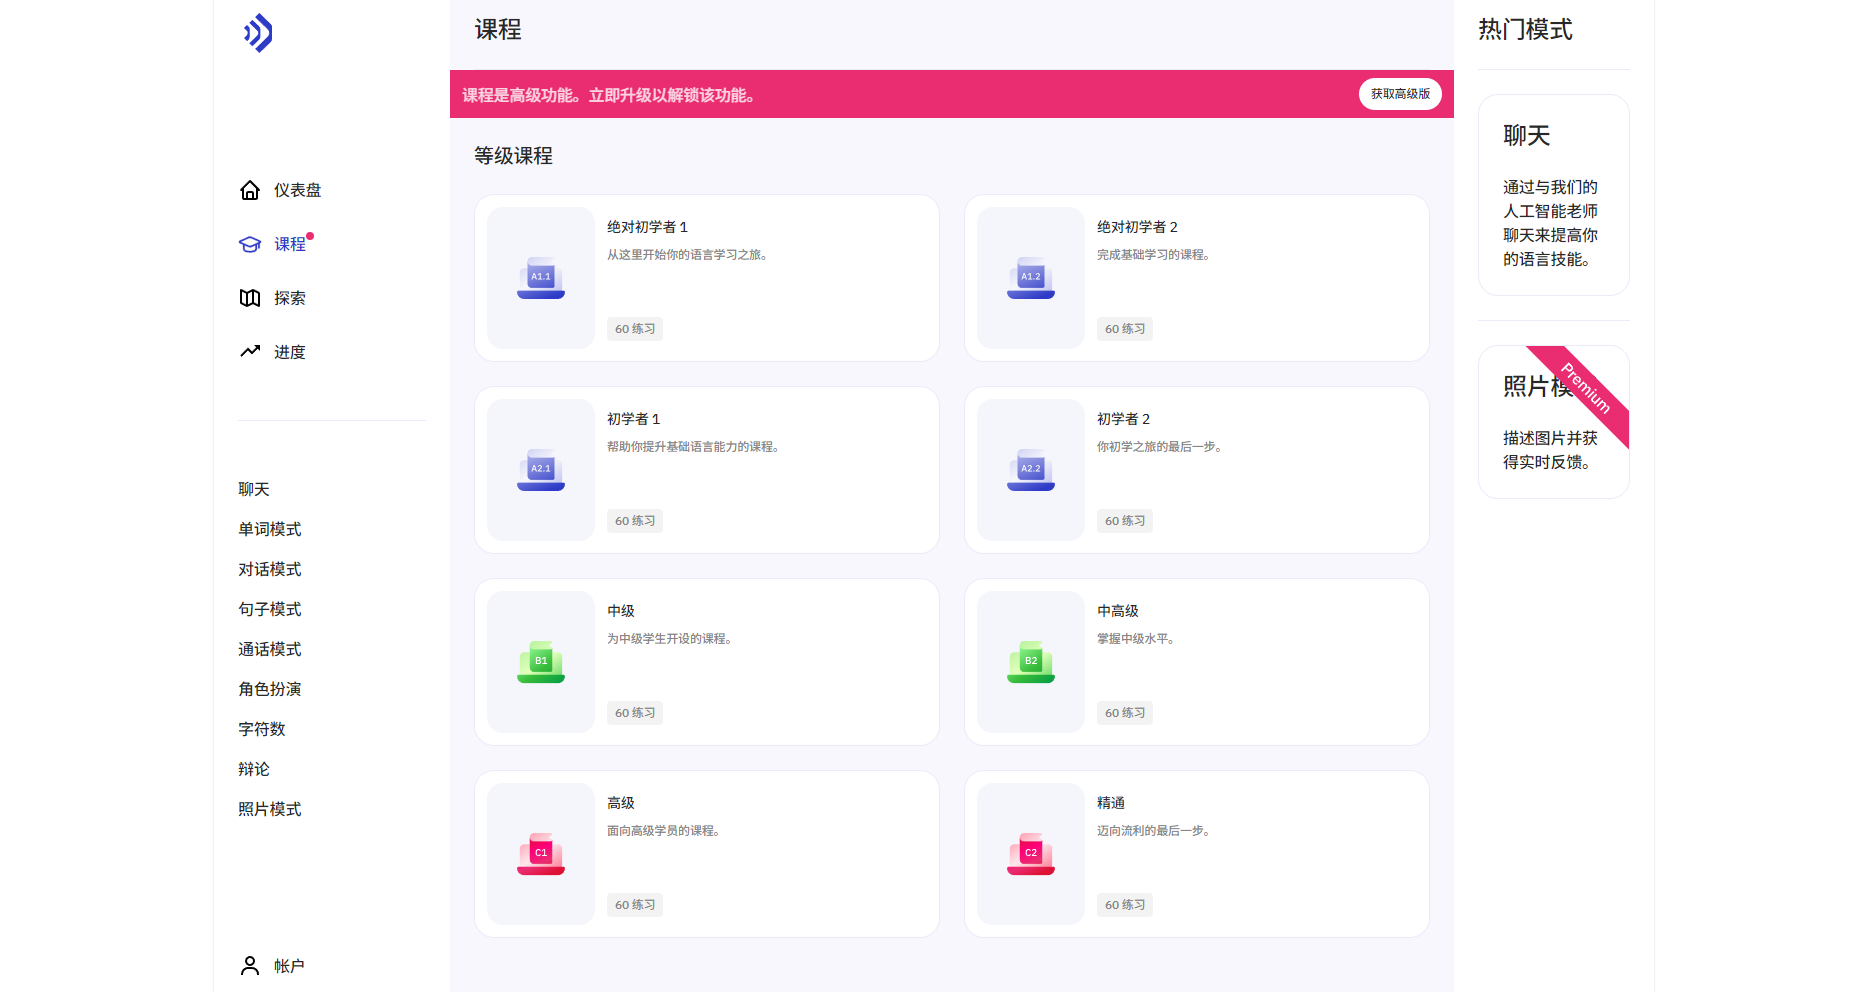Open the 进度 trend arrow icon
Image resolution: width=1869 pixels, height=992 pixels.
(250, 352)
